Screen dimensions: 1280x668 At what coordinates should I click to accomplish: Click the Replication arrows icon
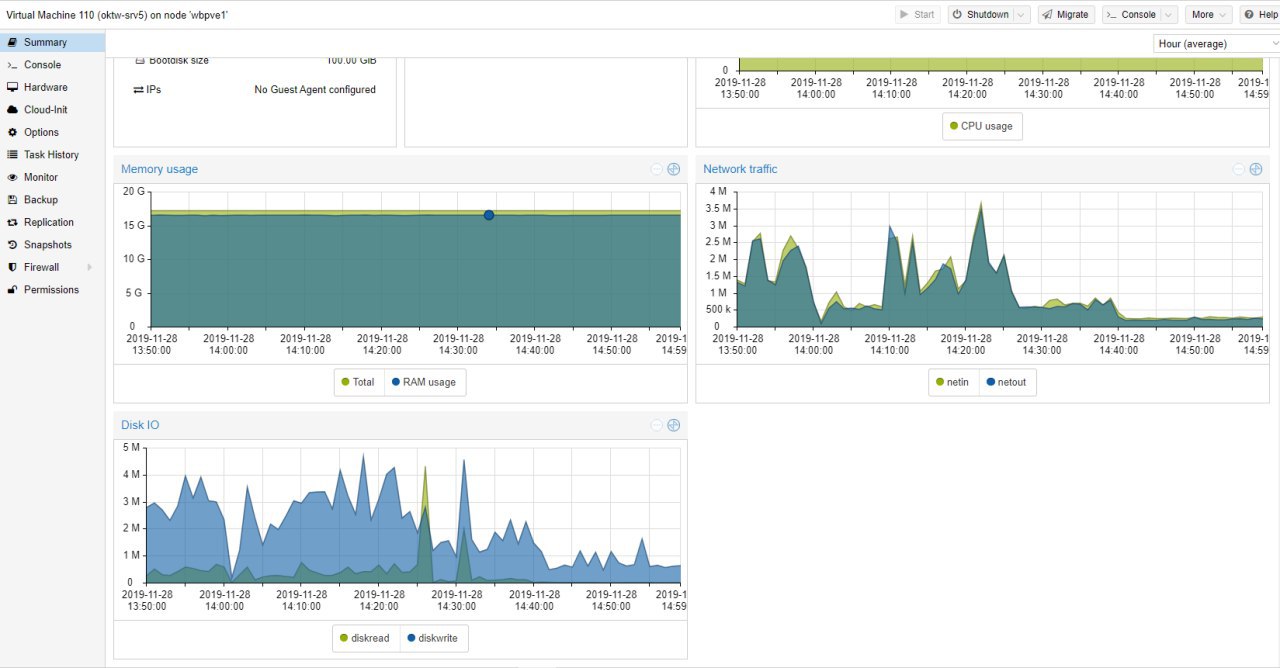13,222
